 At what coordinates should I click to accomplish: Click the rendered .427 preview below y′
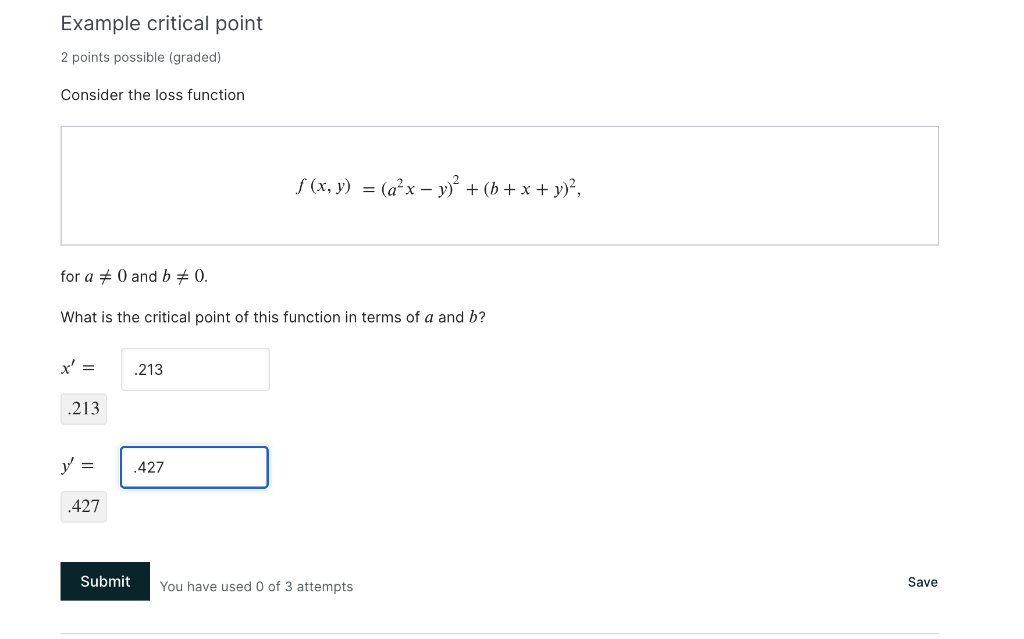(83, 506)
